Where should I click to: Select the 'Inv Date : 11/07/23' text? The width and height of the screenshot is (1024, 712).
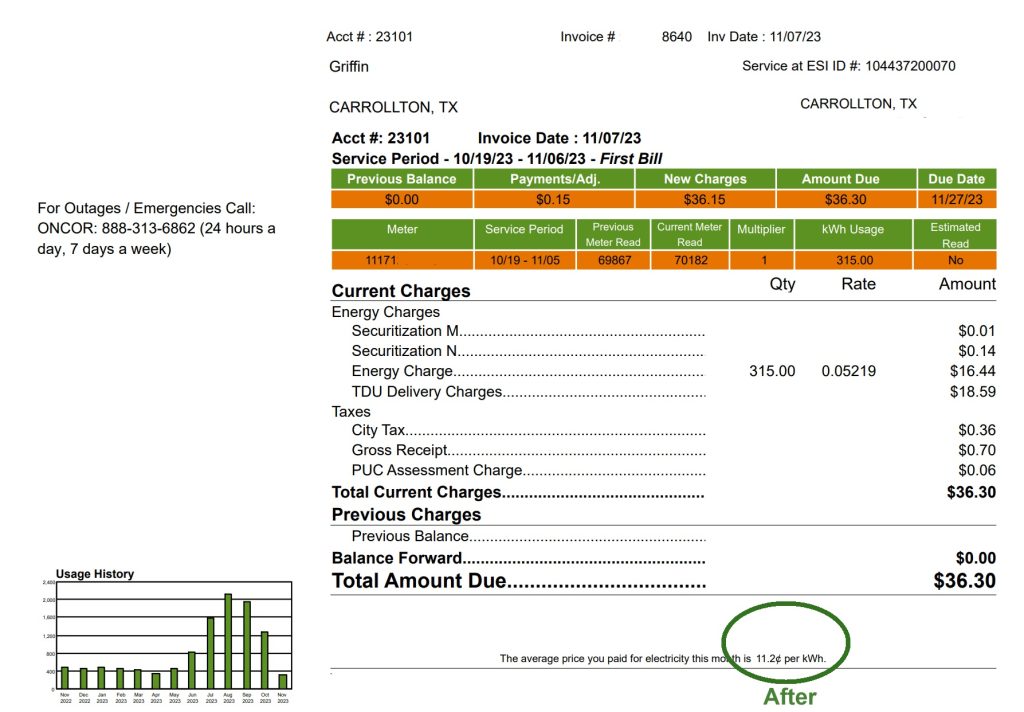pos(764,37)
